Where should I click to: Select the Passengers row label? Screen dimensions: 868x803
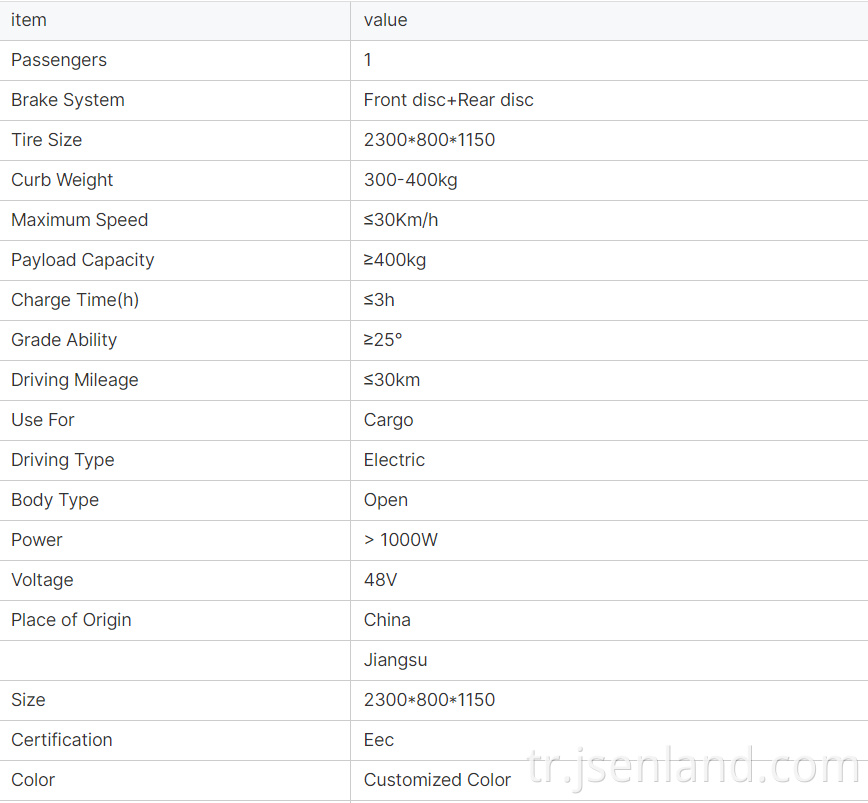(x=59, y=60)
